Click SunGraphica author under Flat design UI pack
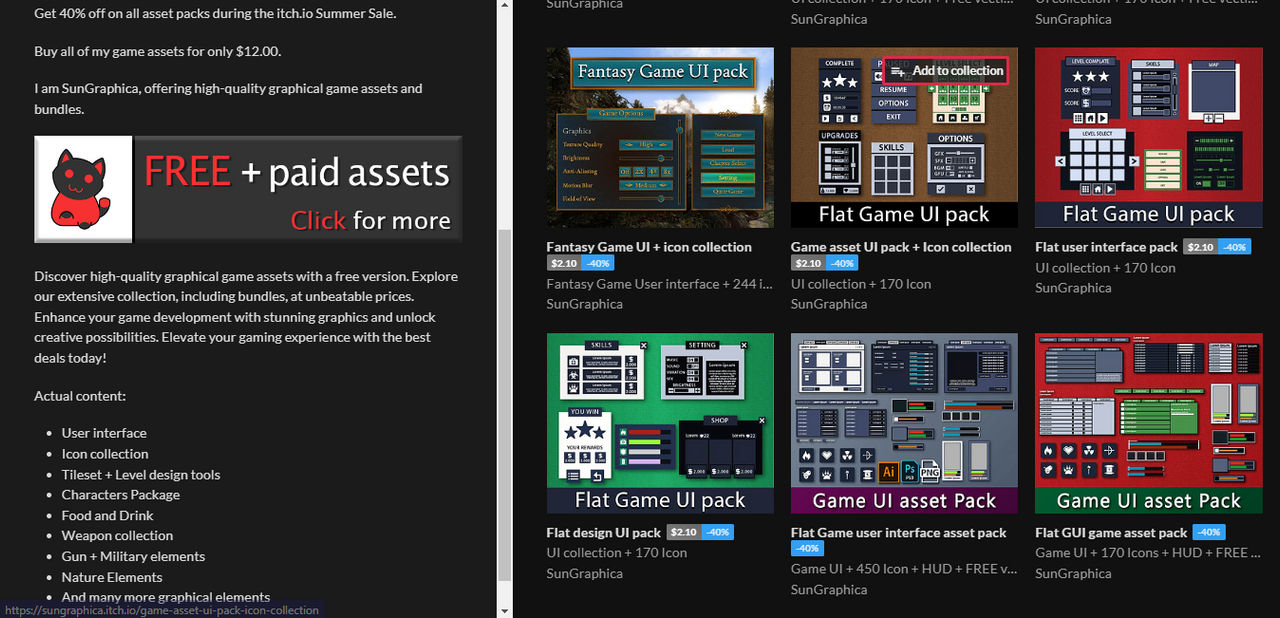 [585, 574]
